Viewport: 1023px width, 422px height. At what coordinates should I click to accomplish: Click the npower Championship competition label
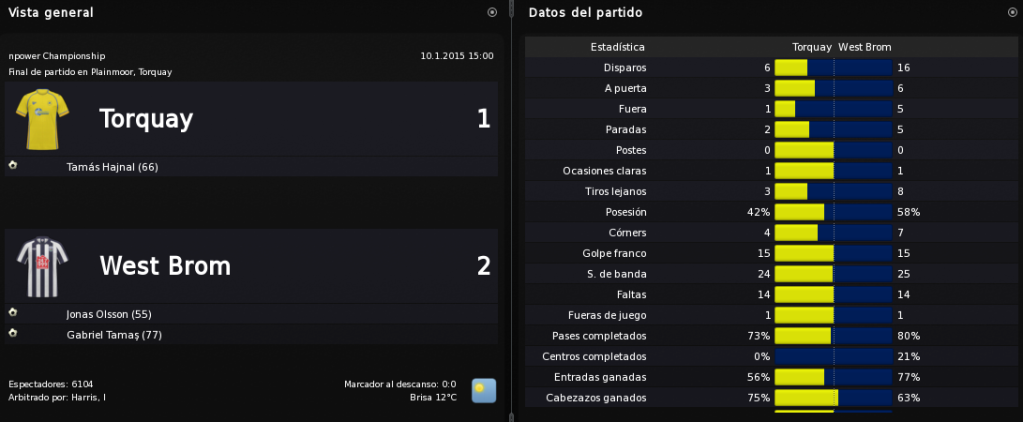click(57, 57)
